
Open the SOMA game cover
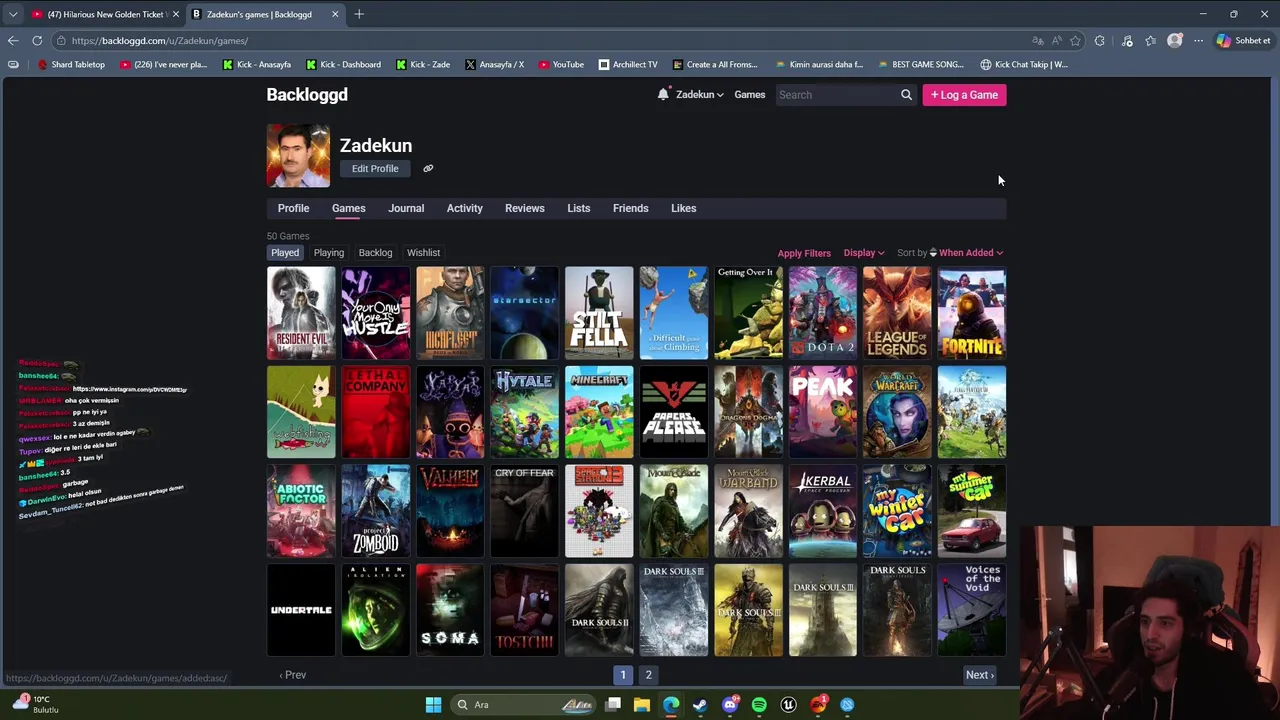(x=450, y=610)
